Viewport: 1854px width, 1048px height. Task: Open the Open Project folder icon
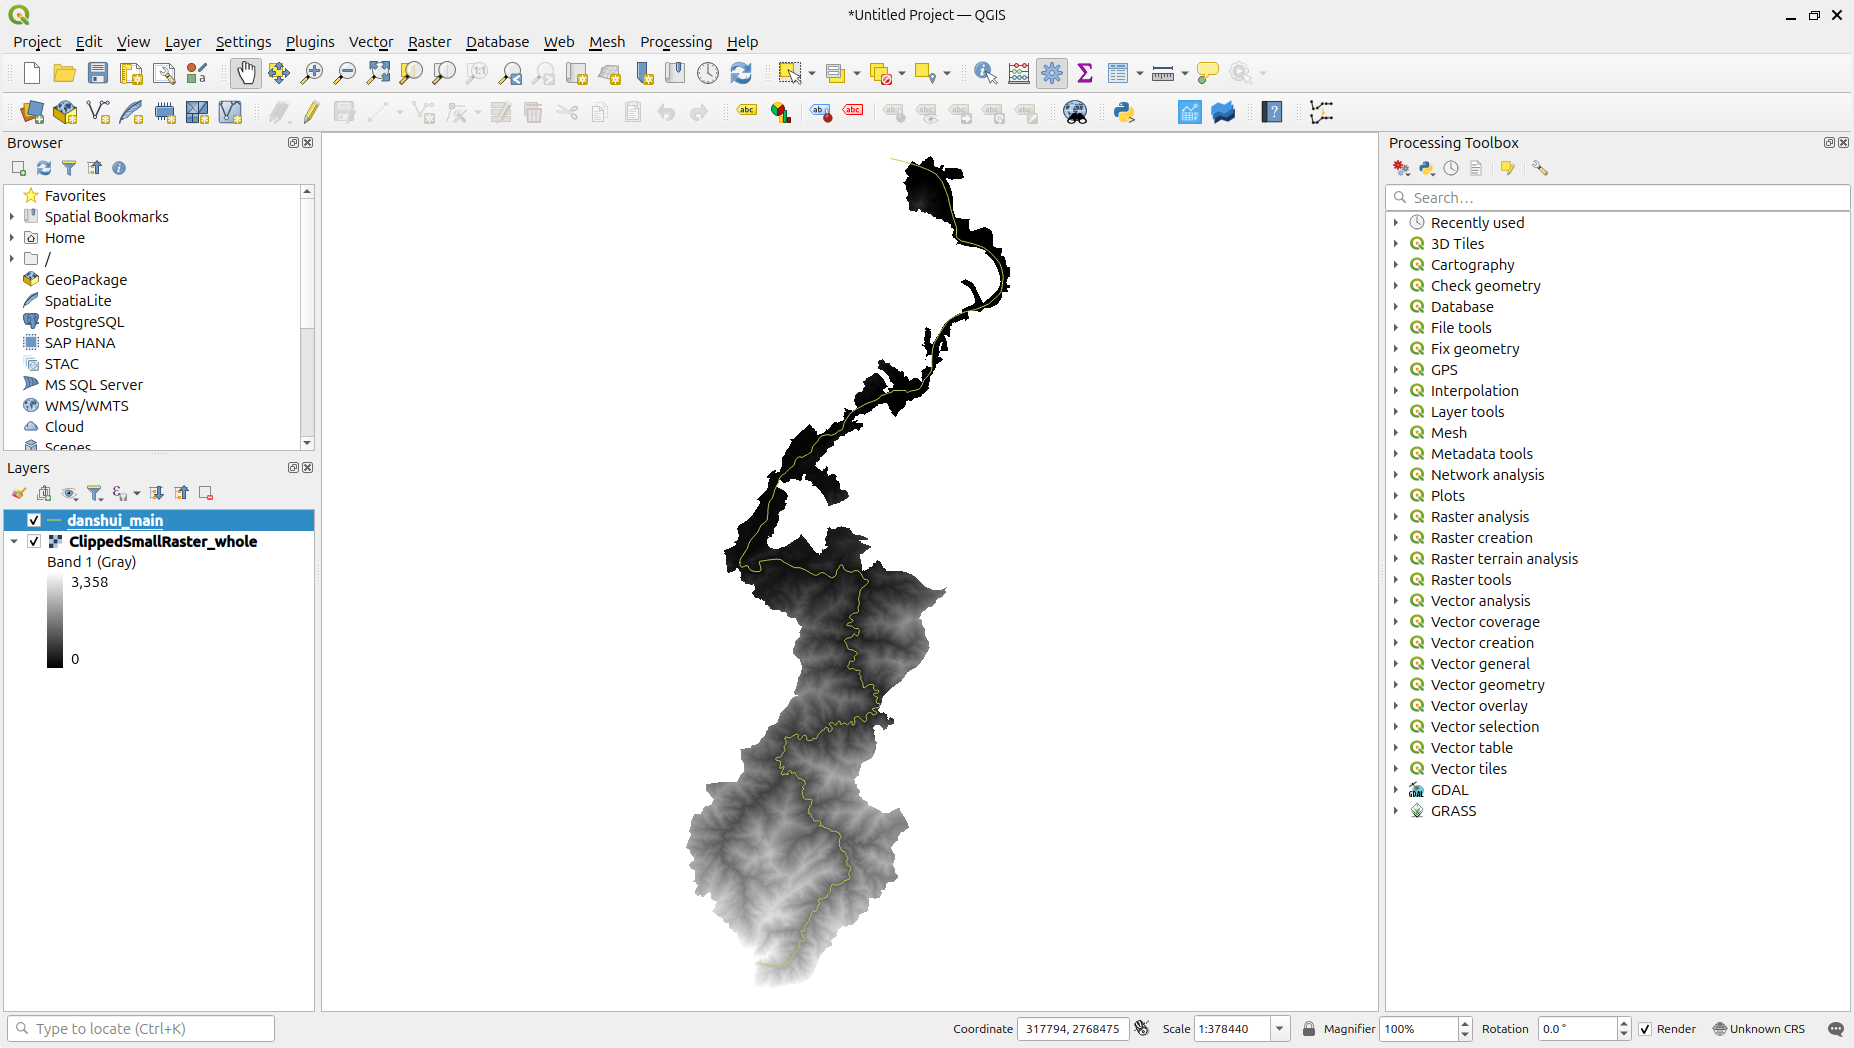[65, 73]
